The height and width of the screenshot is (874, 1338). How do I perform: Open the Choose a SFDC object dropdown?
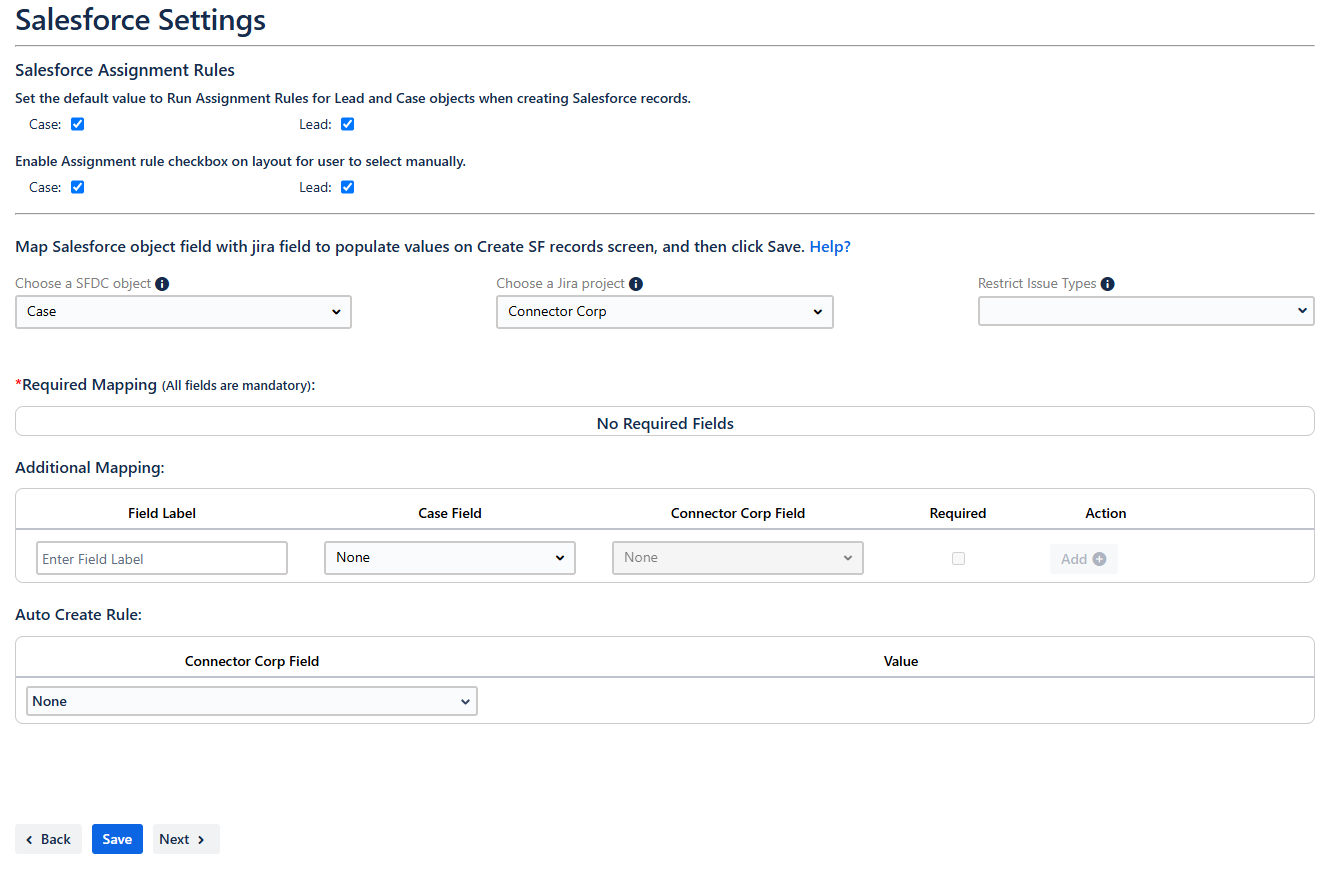183,312
